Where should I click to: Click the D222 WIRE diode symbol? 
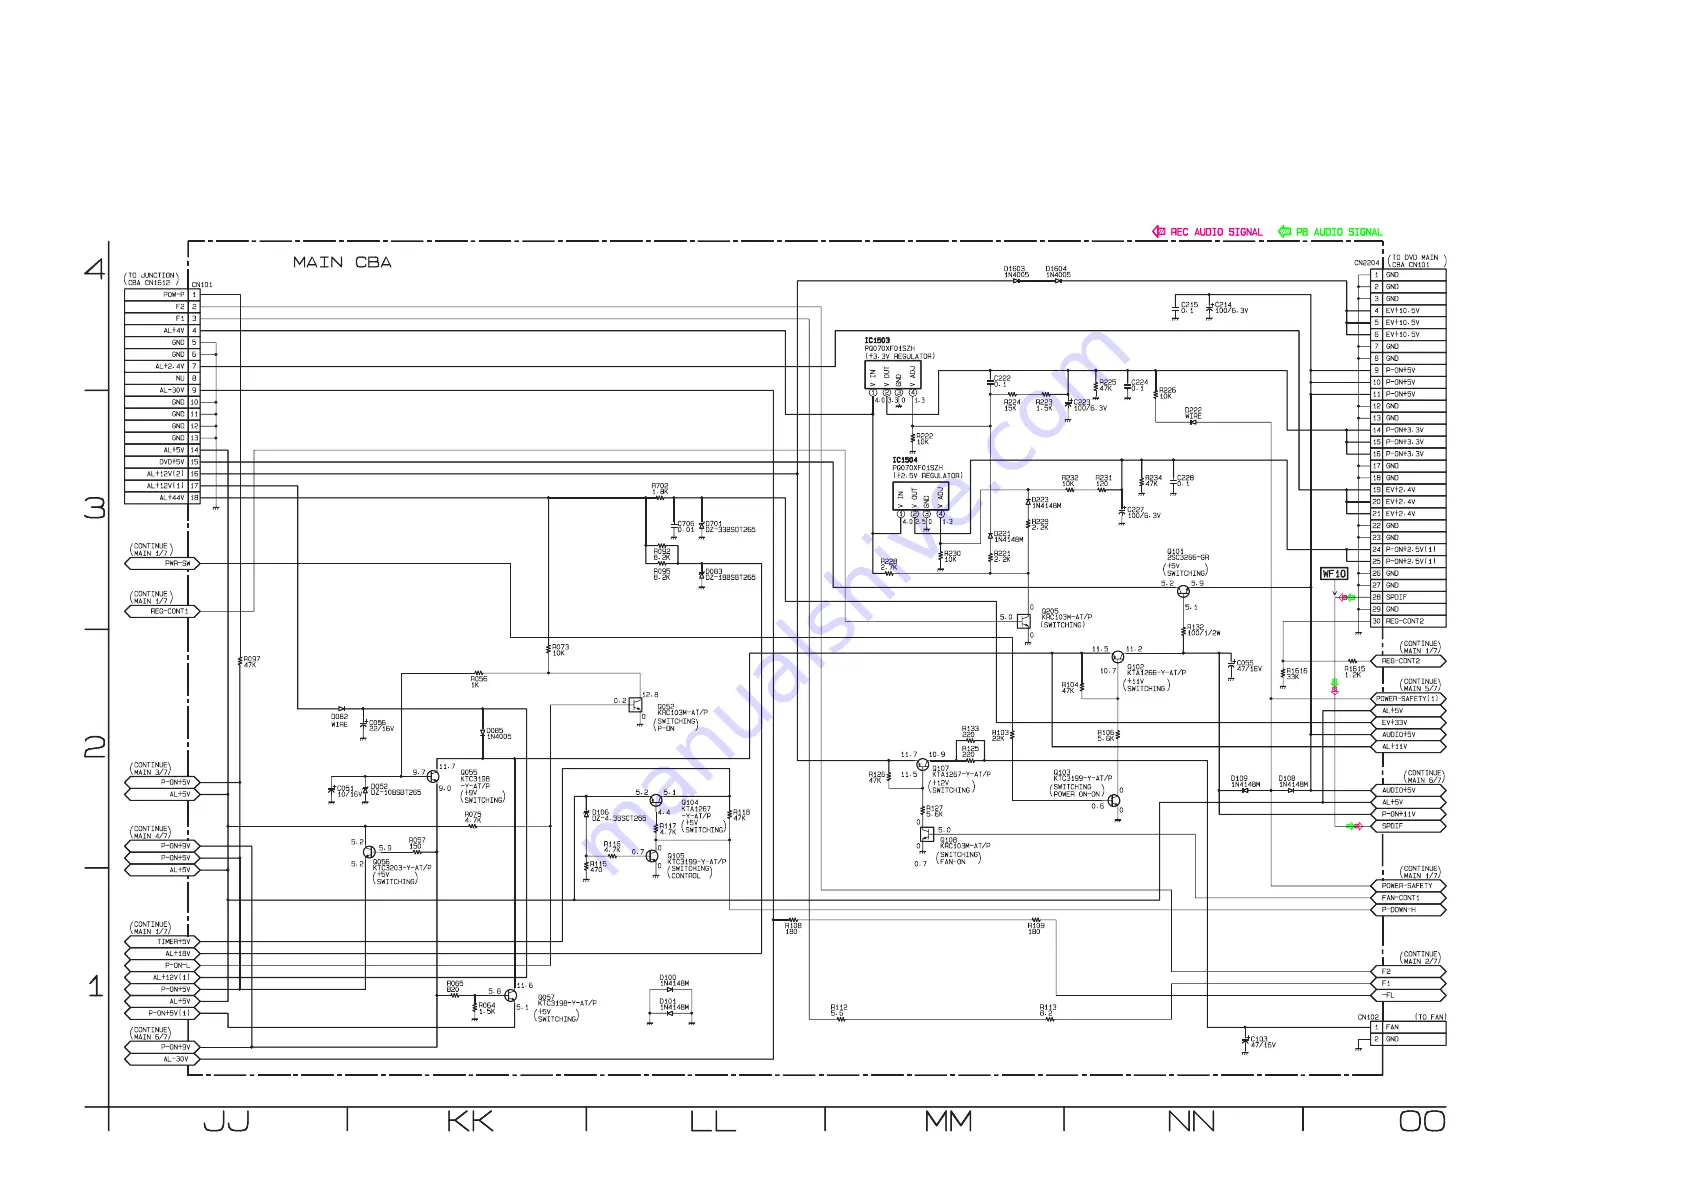[x=1193, y=422]
